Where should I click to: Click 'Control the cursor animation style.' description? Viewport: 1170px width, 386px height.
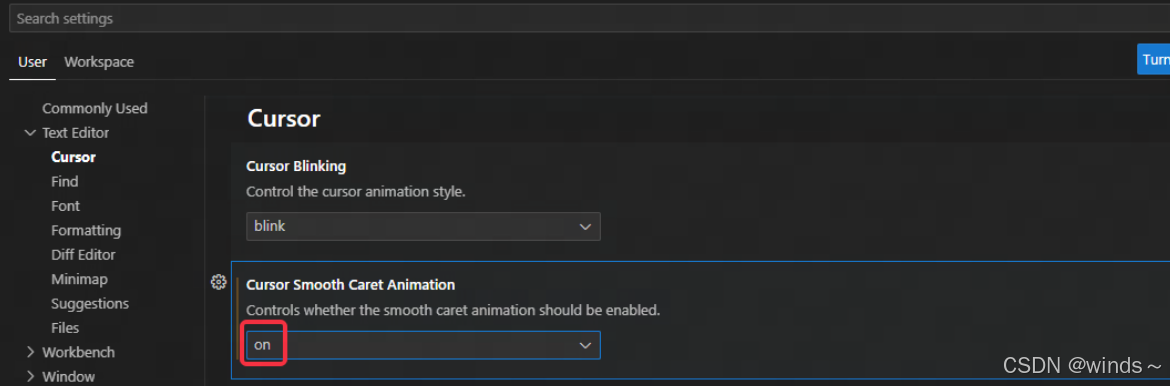(356, 192)
